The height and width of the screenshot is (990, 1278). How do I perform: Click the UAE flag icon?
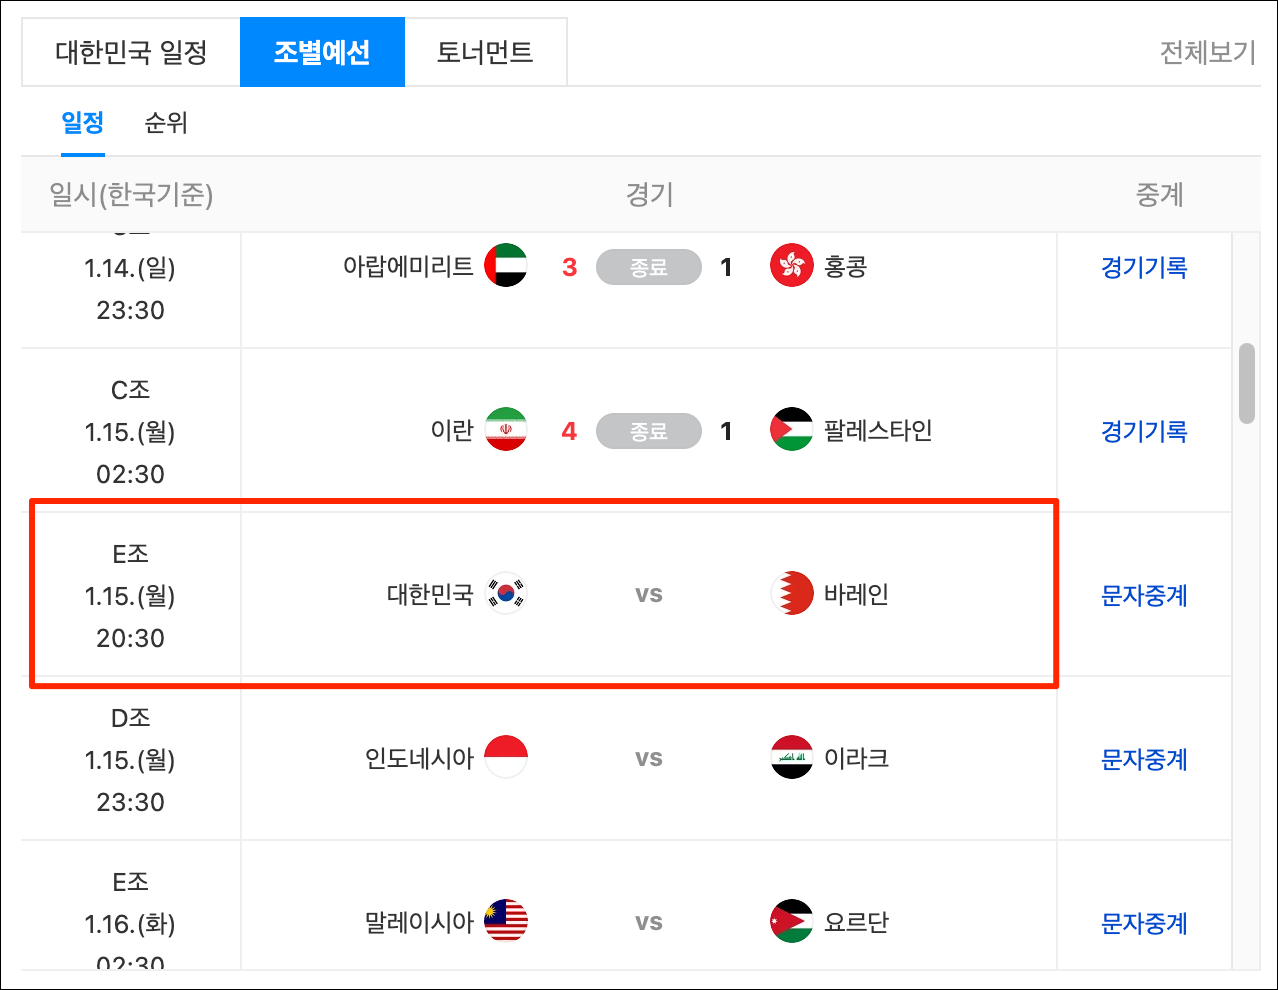[x=505, y=267]
